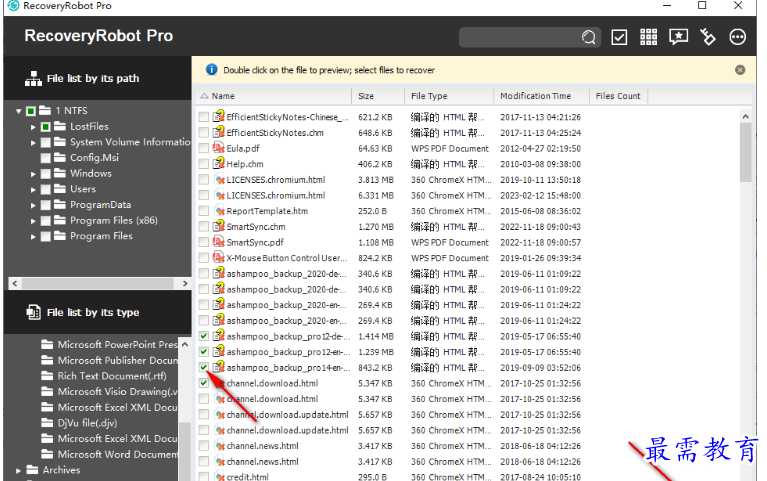Click the Archives folder icon
Viewport: 767px width, 481px height.
pyautogui.click(x=32, y=470)
